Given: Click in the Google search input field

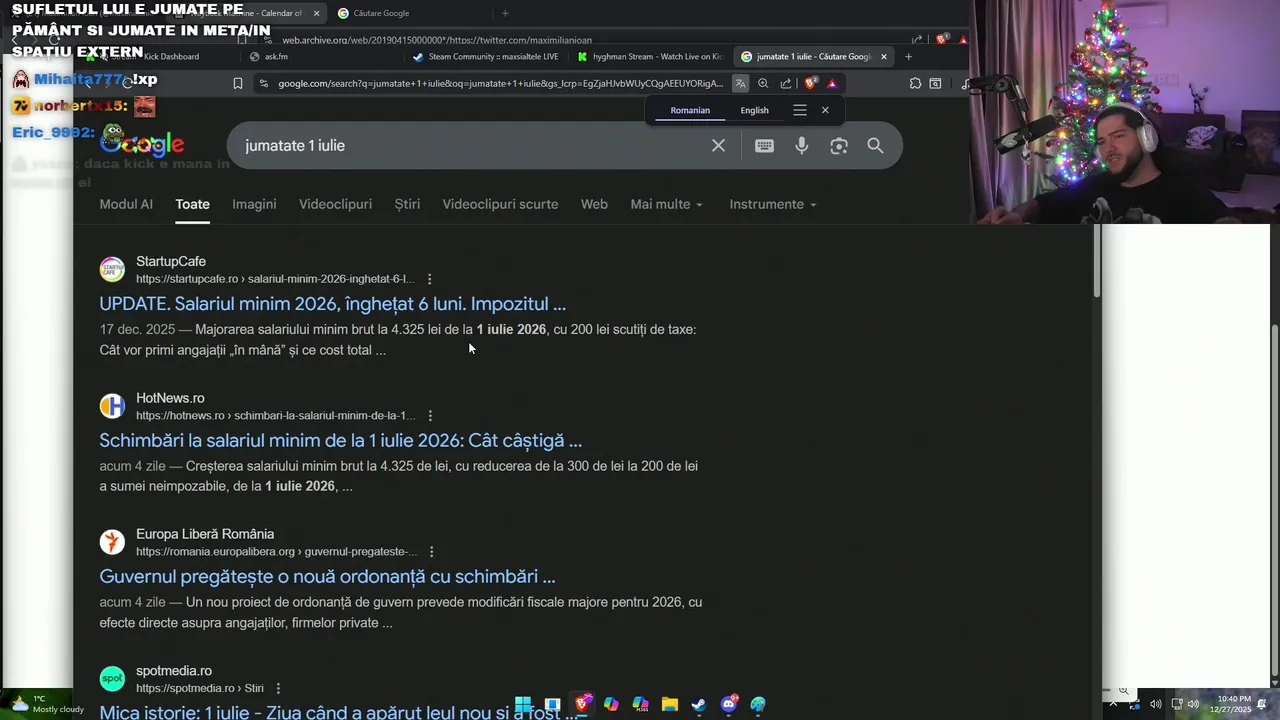Looking at the screenshot, I should [470, 146].
